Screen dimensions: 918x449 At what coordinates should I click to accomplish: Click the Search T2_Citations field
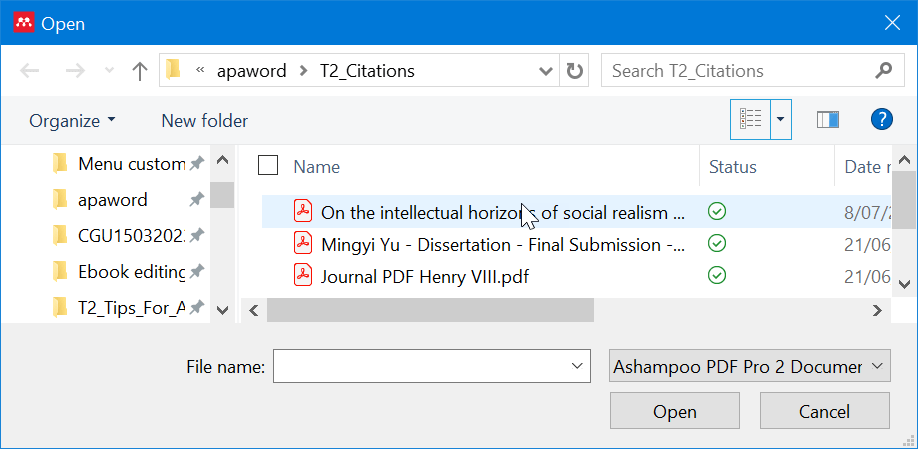pos(752,71)
